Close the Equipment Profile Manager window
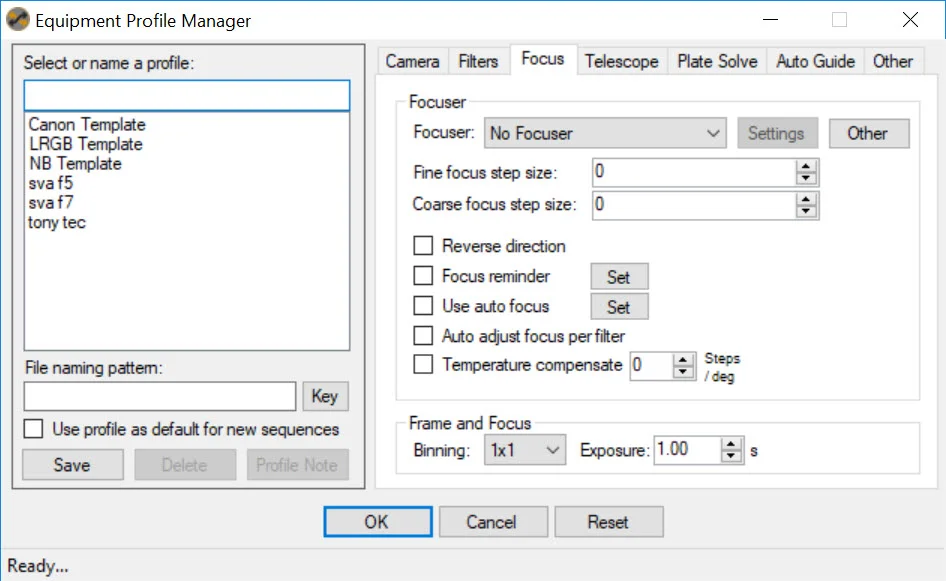 point(910,20)
